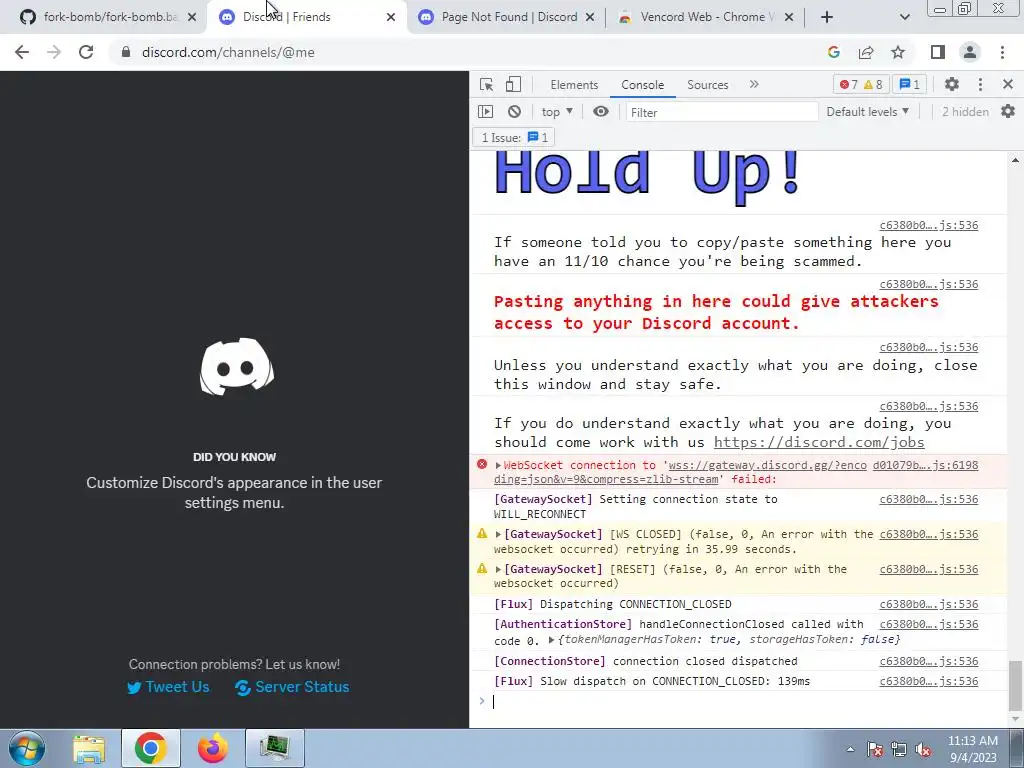The height and width of the screenshot is (768, 1024).
Task: Close the Page Not Found tab
Action: (x=590, y=17)
